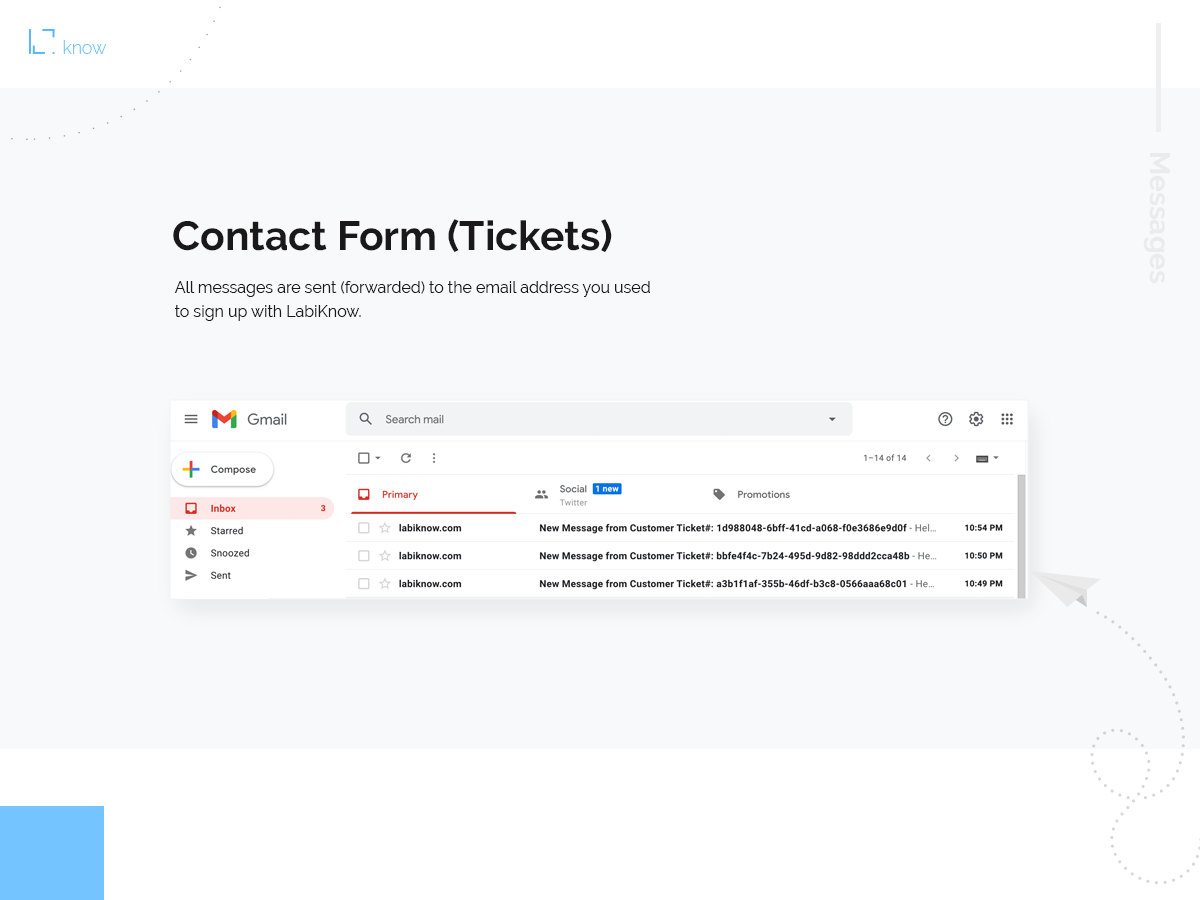Open the Starred folder
This screenshot has width=1200, height=900.
pos(227,531)
